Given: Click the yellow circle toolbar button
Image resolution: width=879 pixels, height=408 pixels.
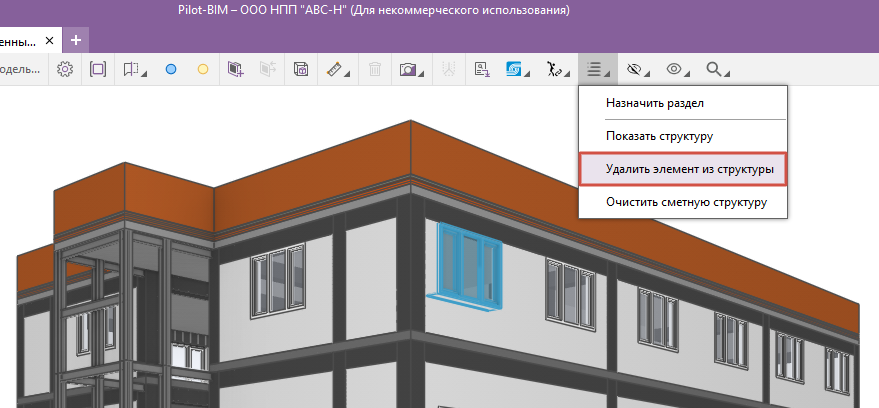Looking at the screenshot, I should coord(203,69).
